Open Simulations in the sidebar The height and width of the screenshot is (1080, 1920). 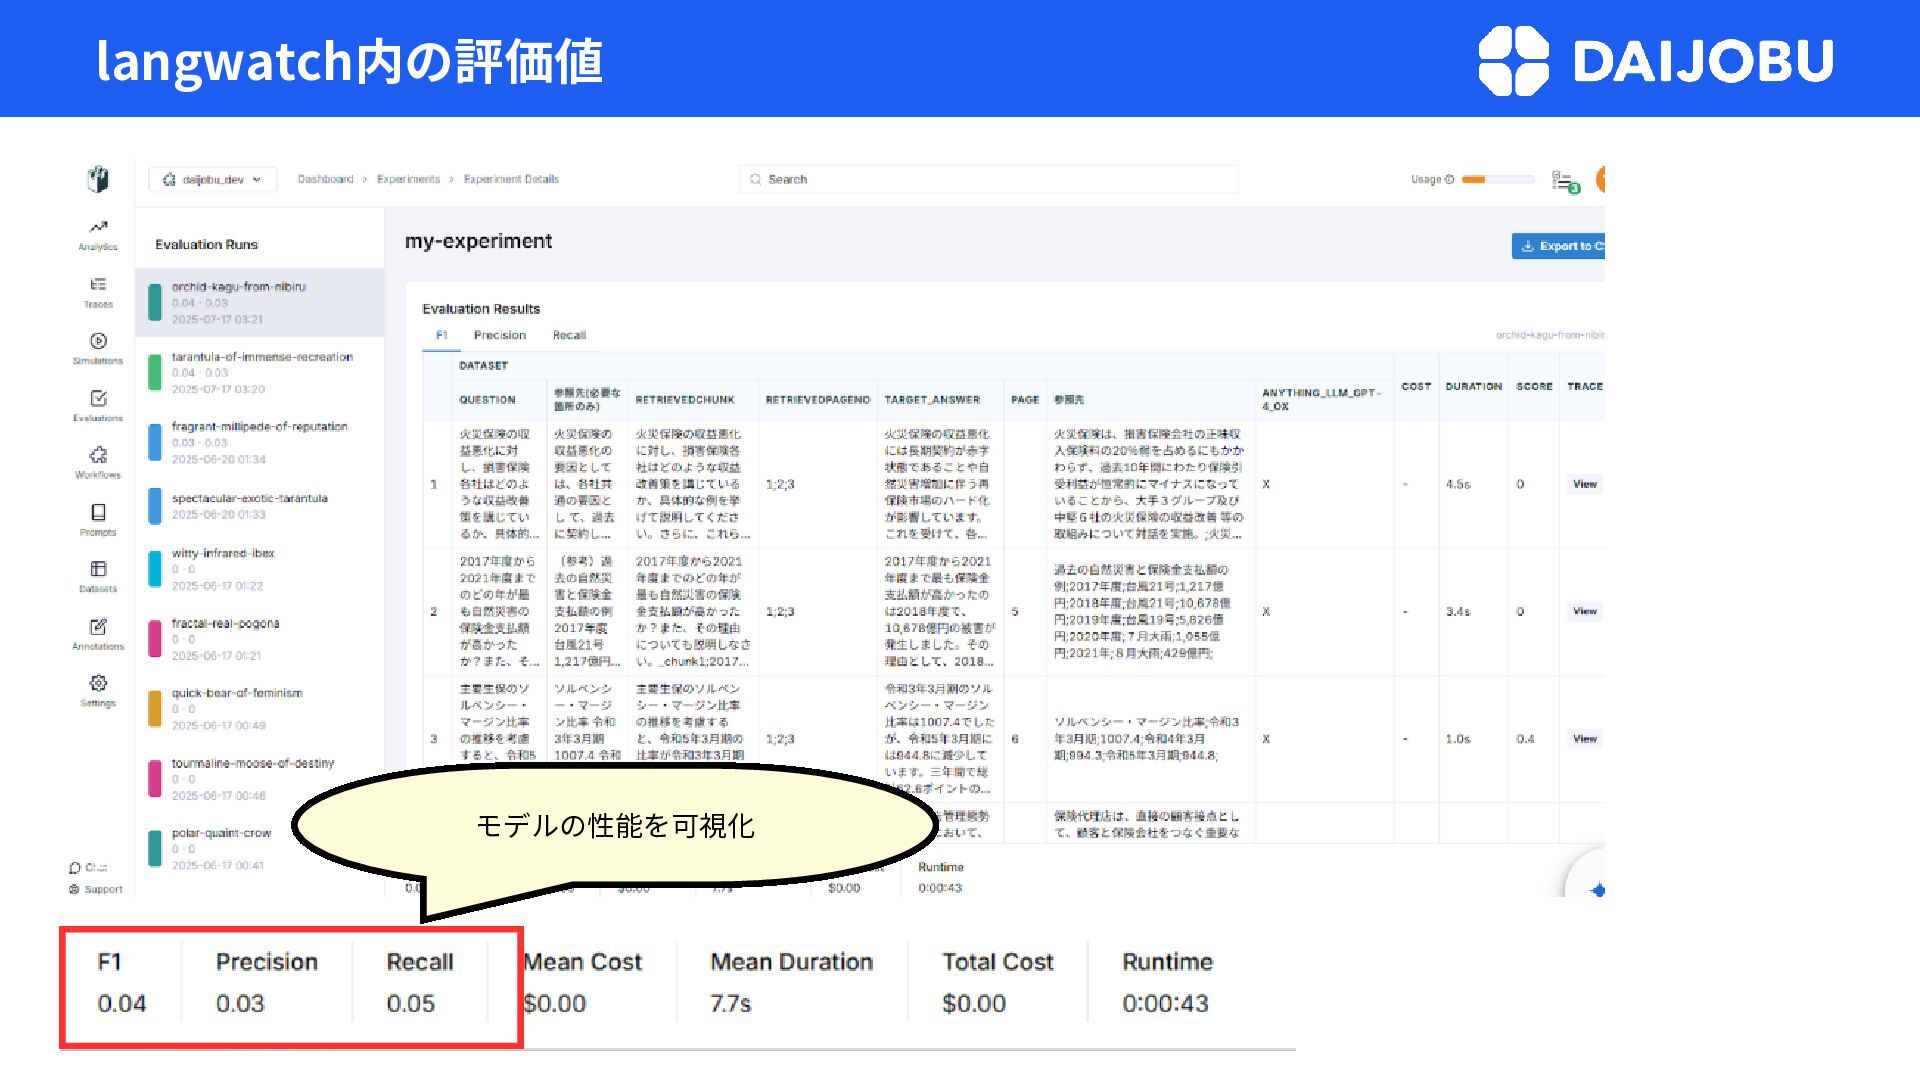pyautogui.click(x=98, y=350)
